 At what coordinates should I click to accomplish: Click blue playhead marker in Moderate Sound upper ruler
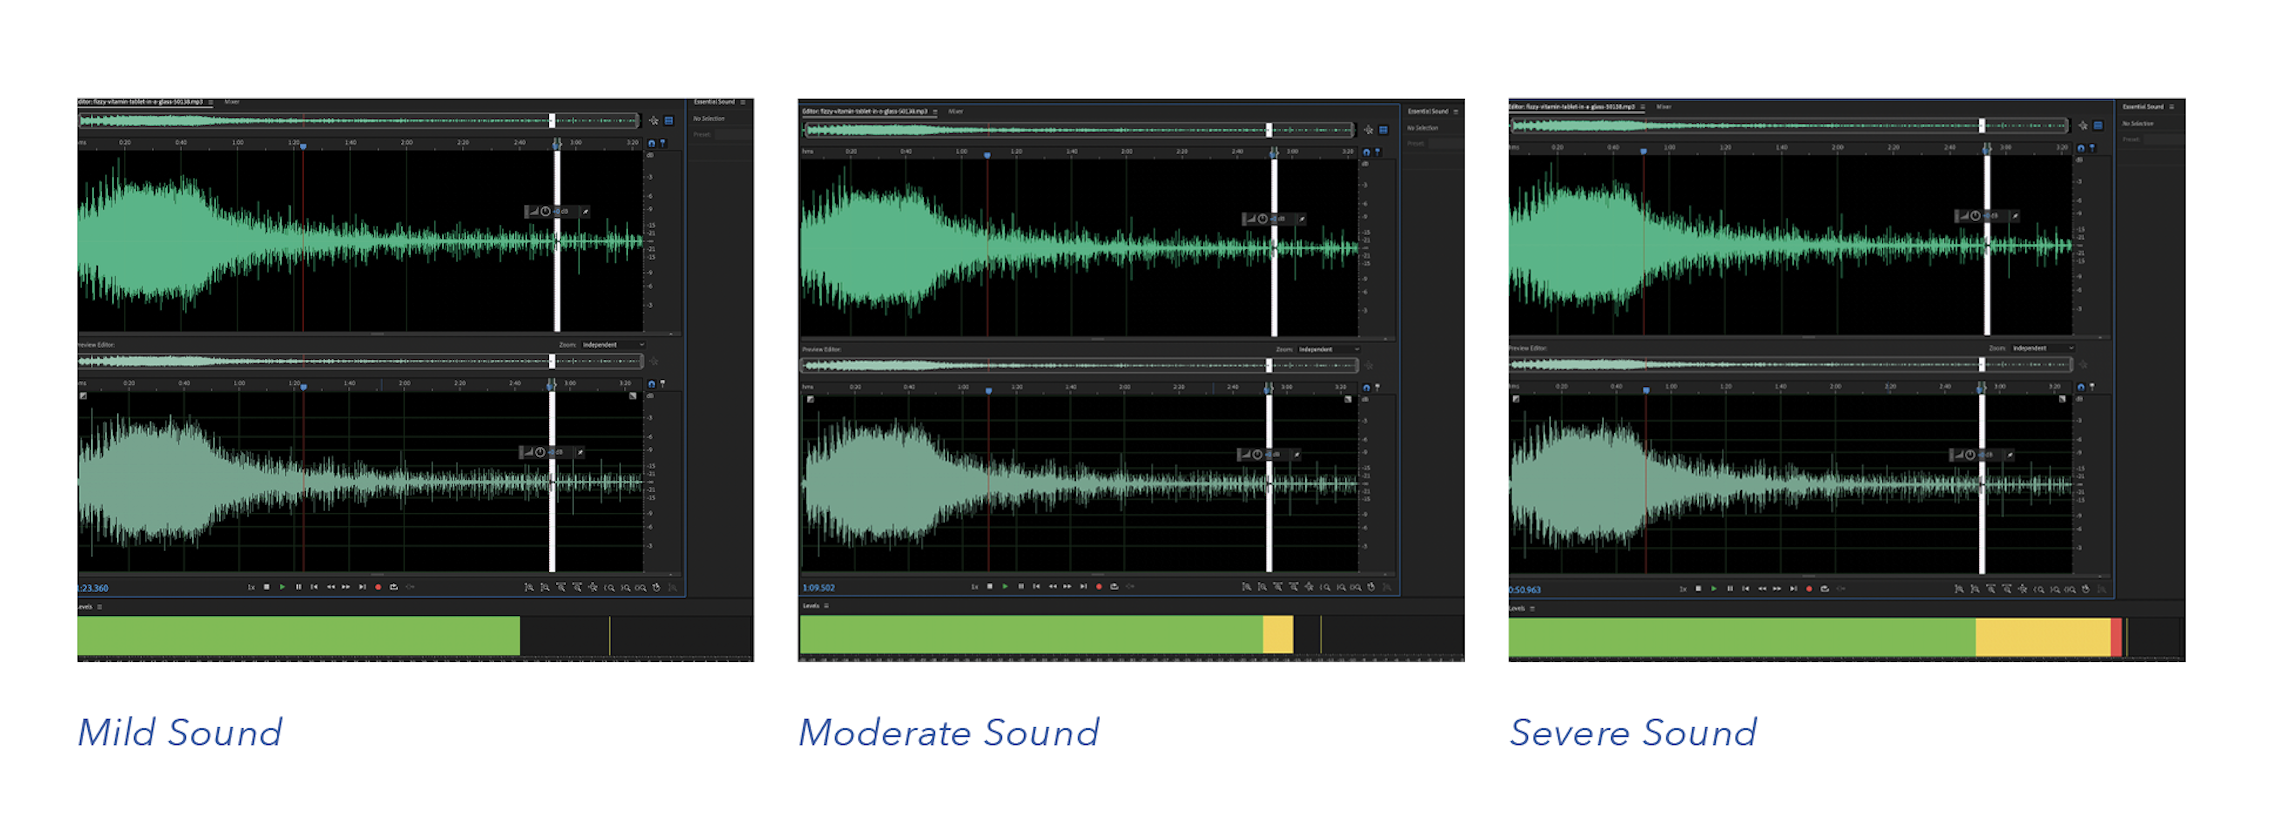[987, 155]
